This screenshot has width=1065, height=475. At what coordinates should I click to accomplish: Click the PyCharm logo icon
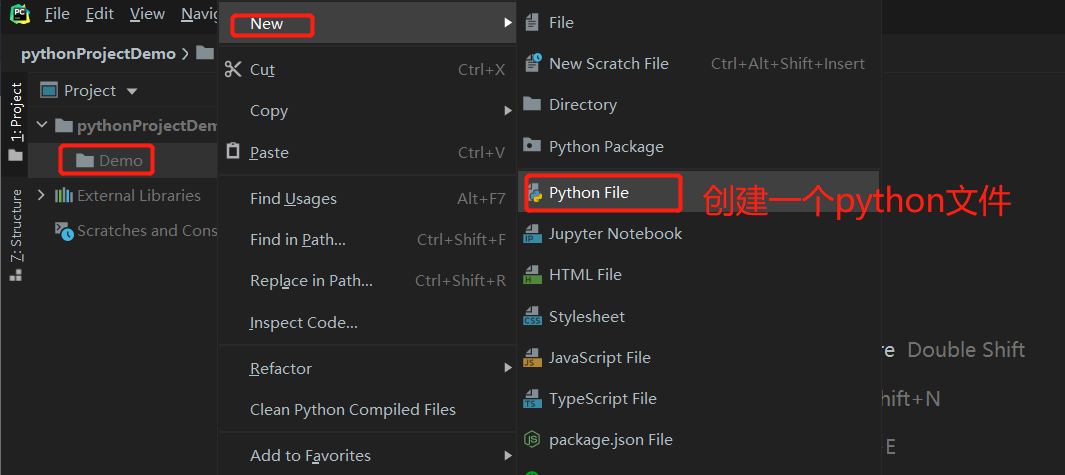[x=20, y=13]
